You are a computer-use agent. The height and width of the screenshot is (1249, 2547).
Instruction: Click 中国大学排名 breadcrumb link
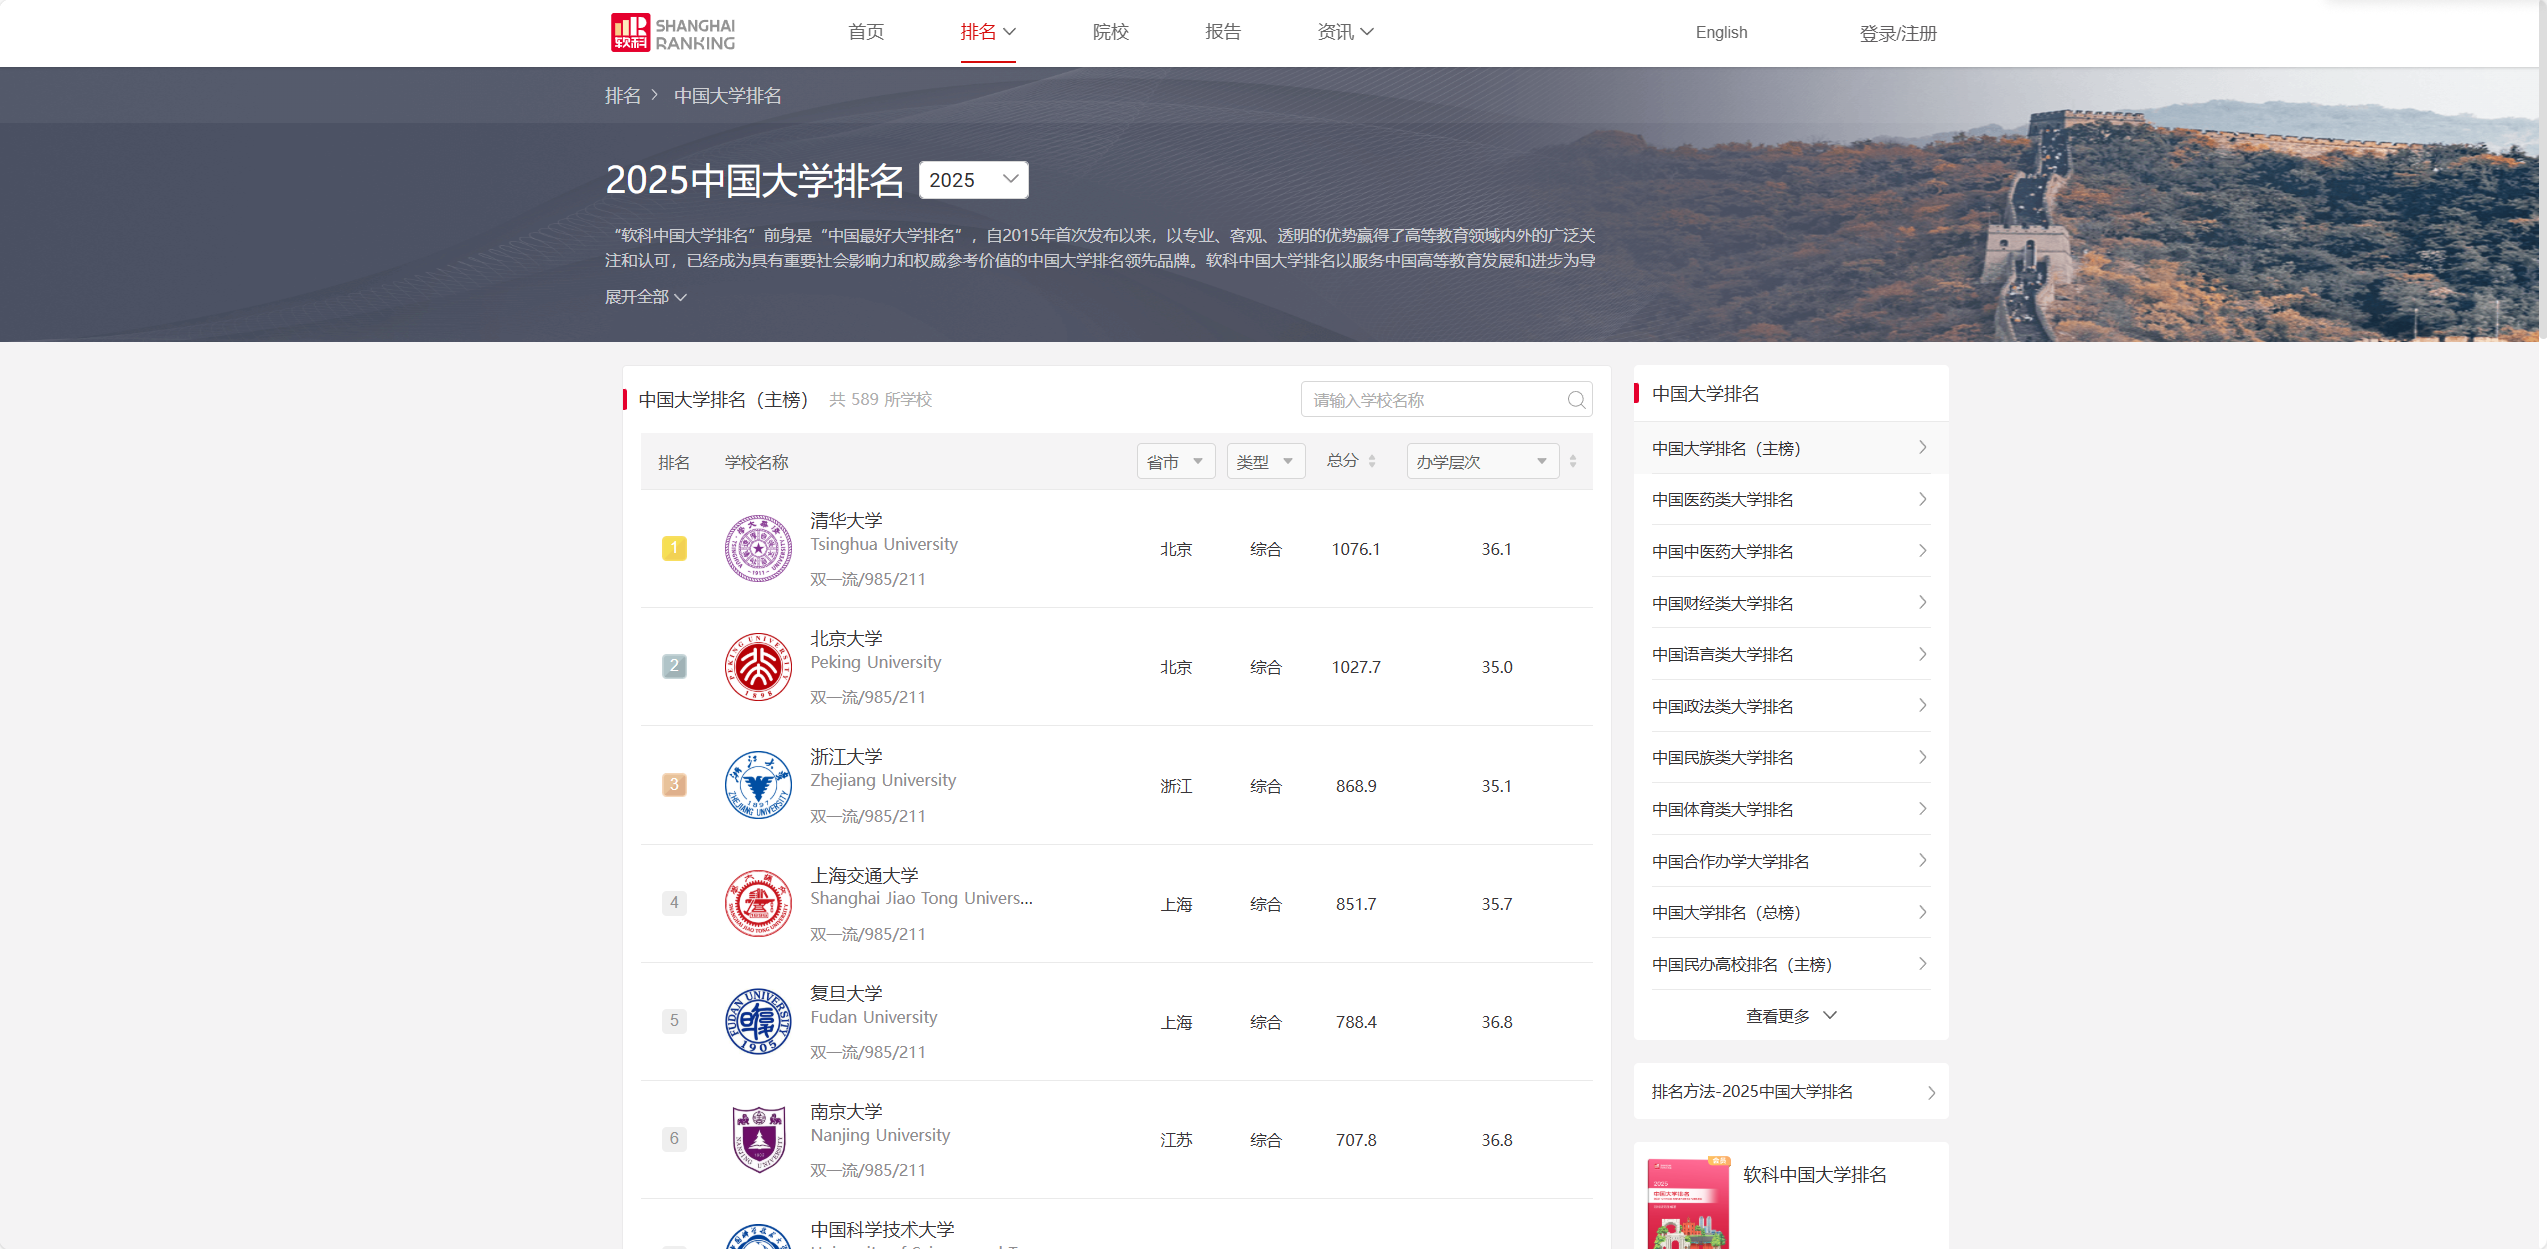(x=727, y=95)
